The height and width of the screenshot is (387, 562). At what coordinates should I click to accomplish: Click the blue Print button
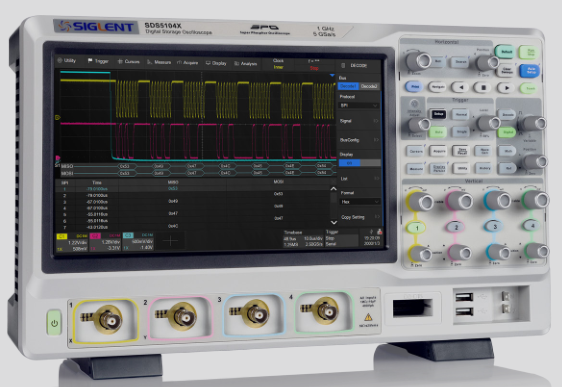(415, 86)
